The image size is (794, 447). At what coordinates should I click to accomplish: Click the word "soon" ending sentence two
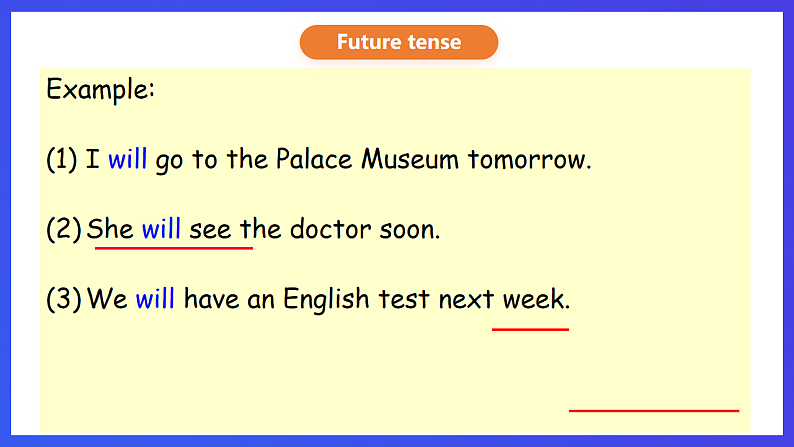pos(408,229)
